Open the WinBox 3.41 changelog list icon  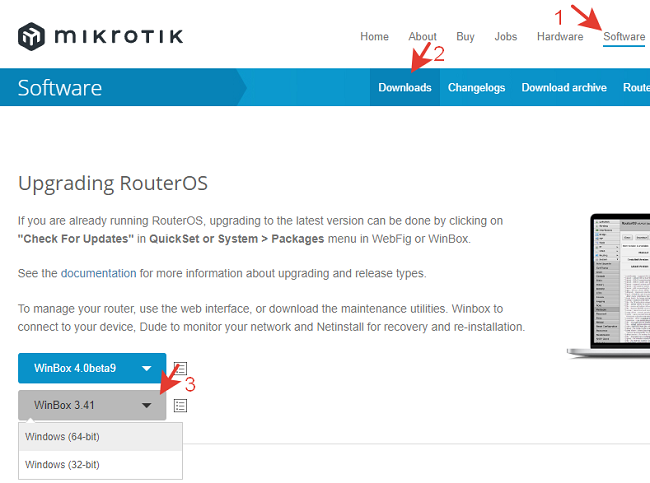click(180, 405)
